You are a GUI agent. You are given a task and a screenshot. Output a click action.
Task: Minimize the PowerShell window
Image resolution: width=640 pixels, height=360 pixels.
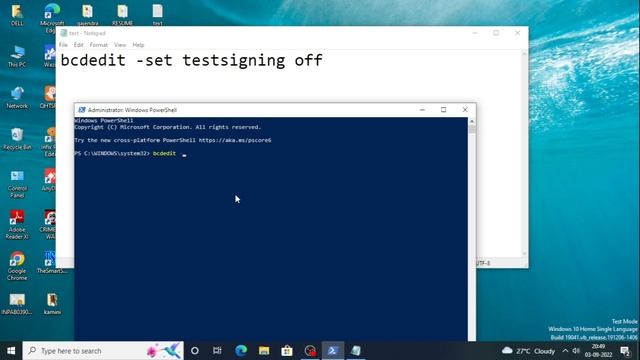click(422, 110)
